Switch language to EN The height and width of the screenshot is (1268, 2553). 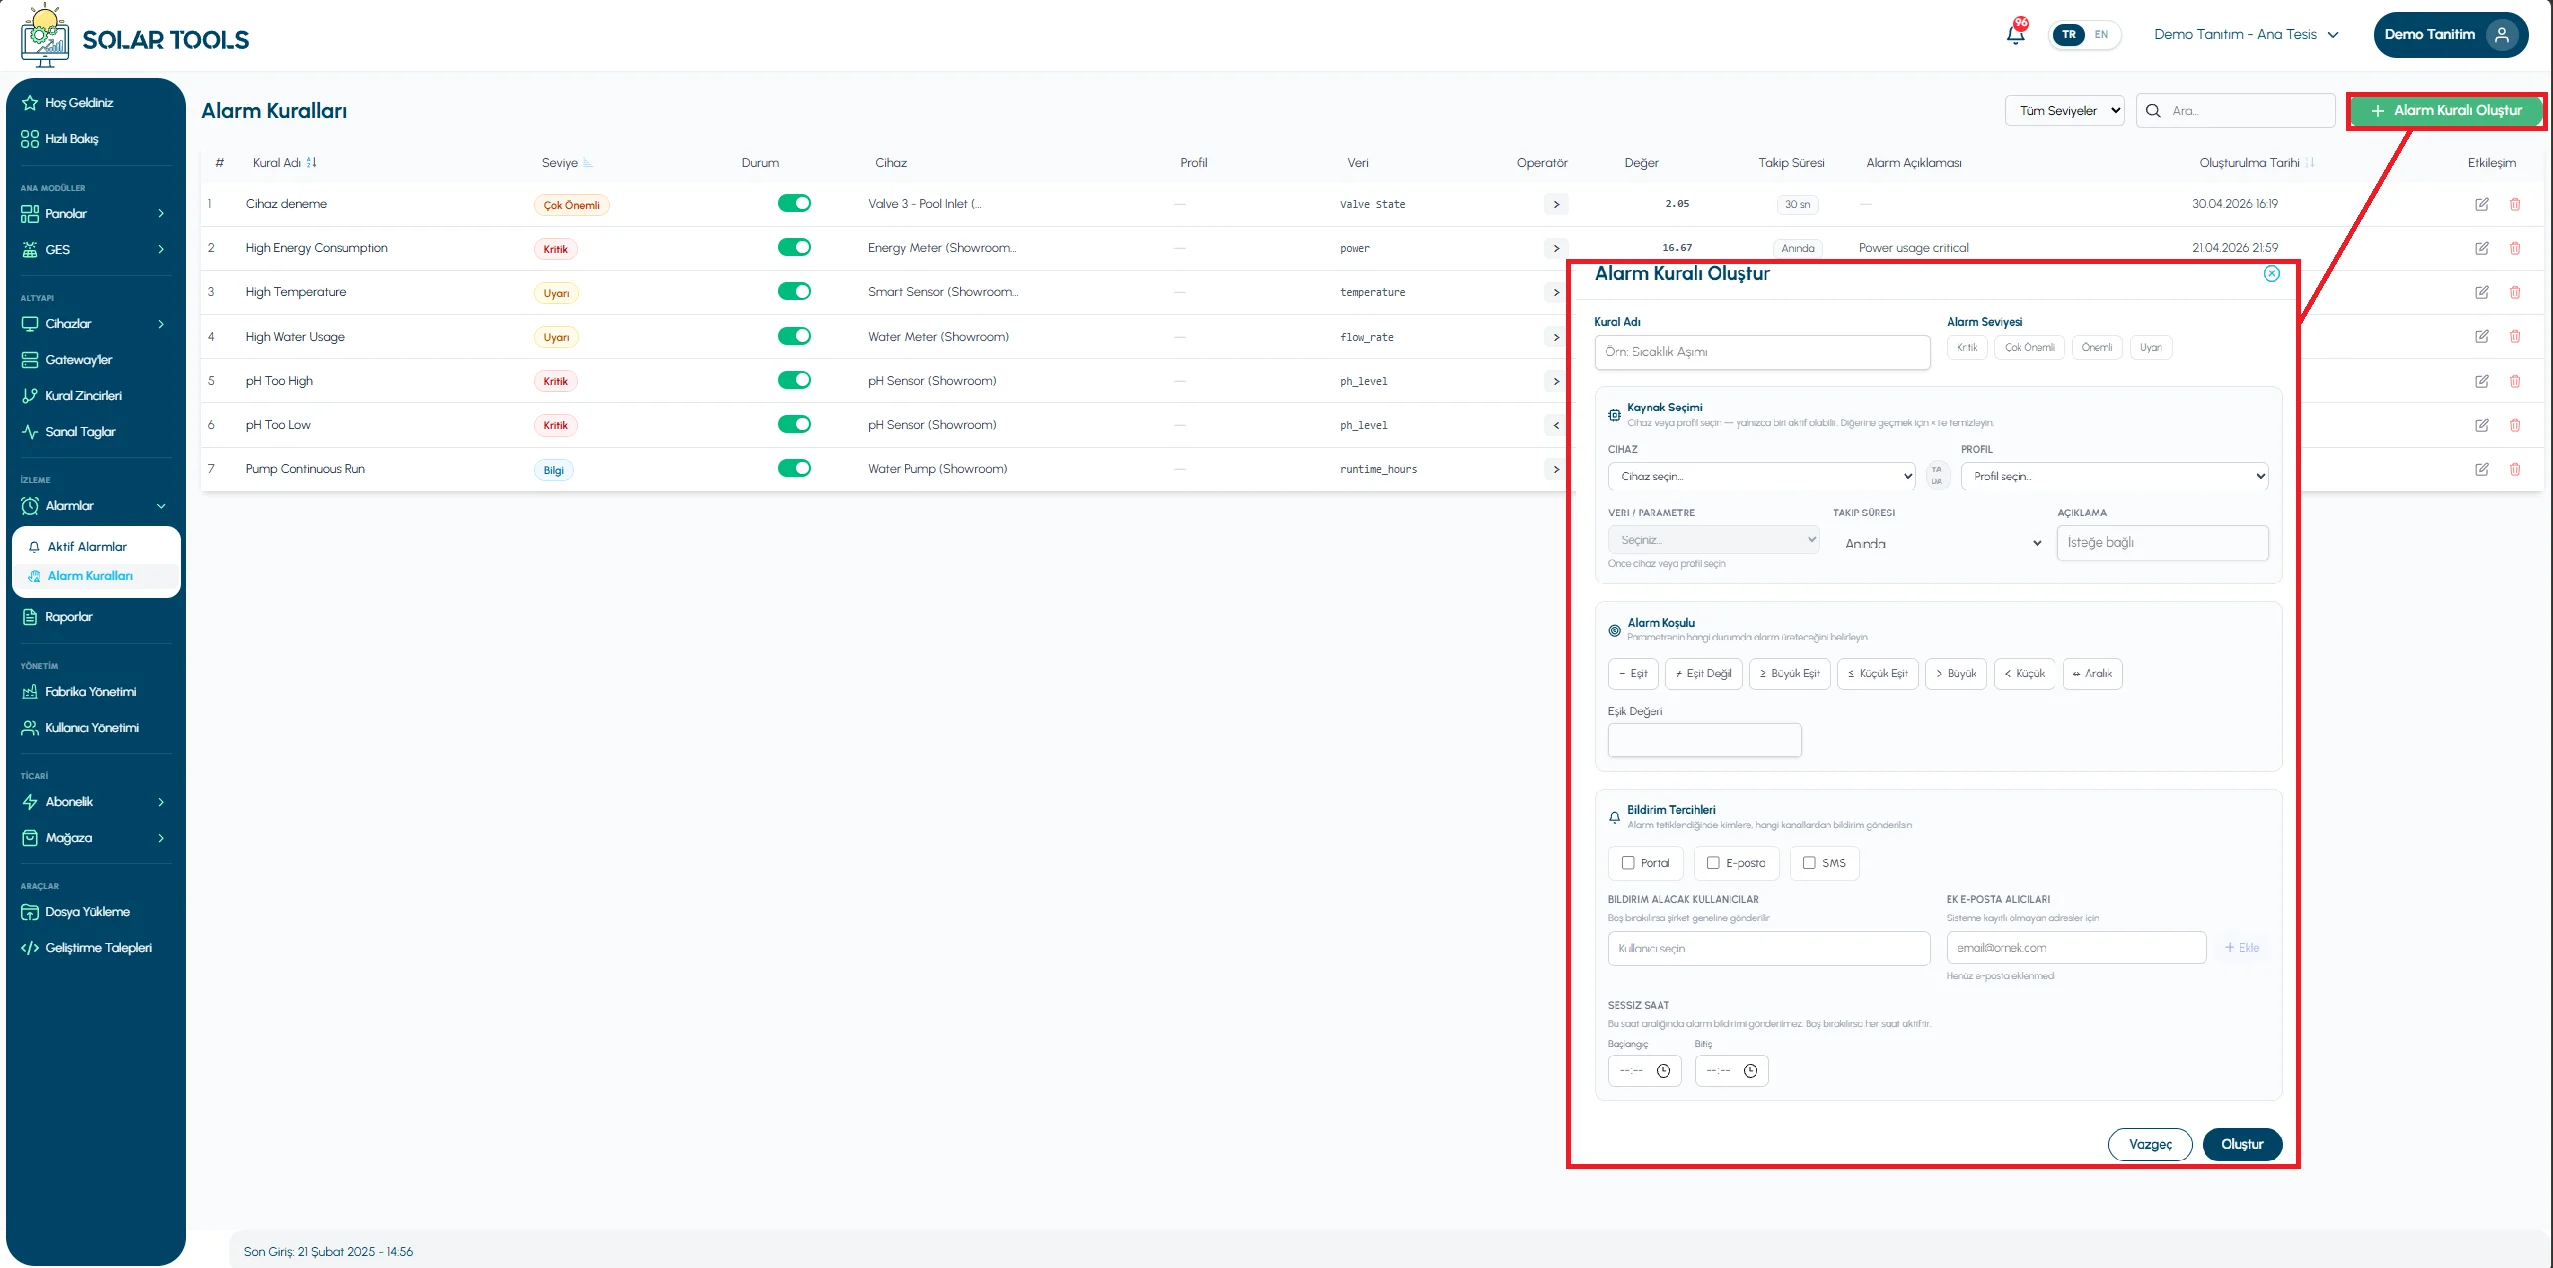(x=2101, y=34)
